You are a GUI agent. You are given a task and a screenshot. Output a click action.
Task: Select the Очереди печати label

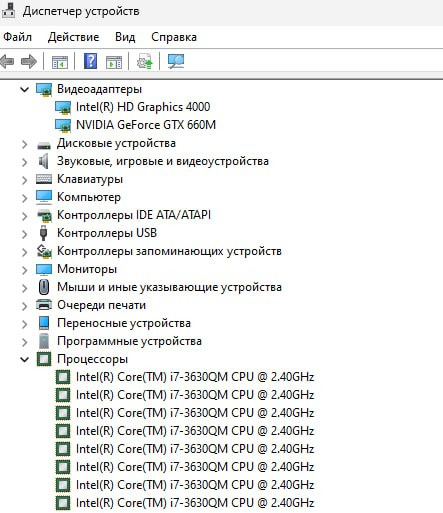click(x=101, y=305)
